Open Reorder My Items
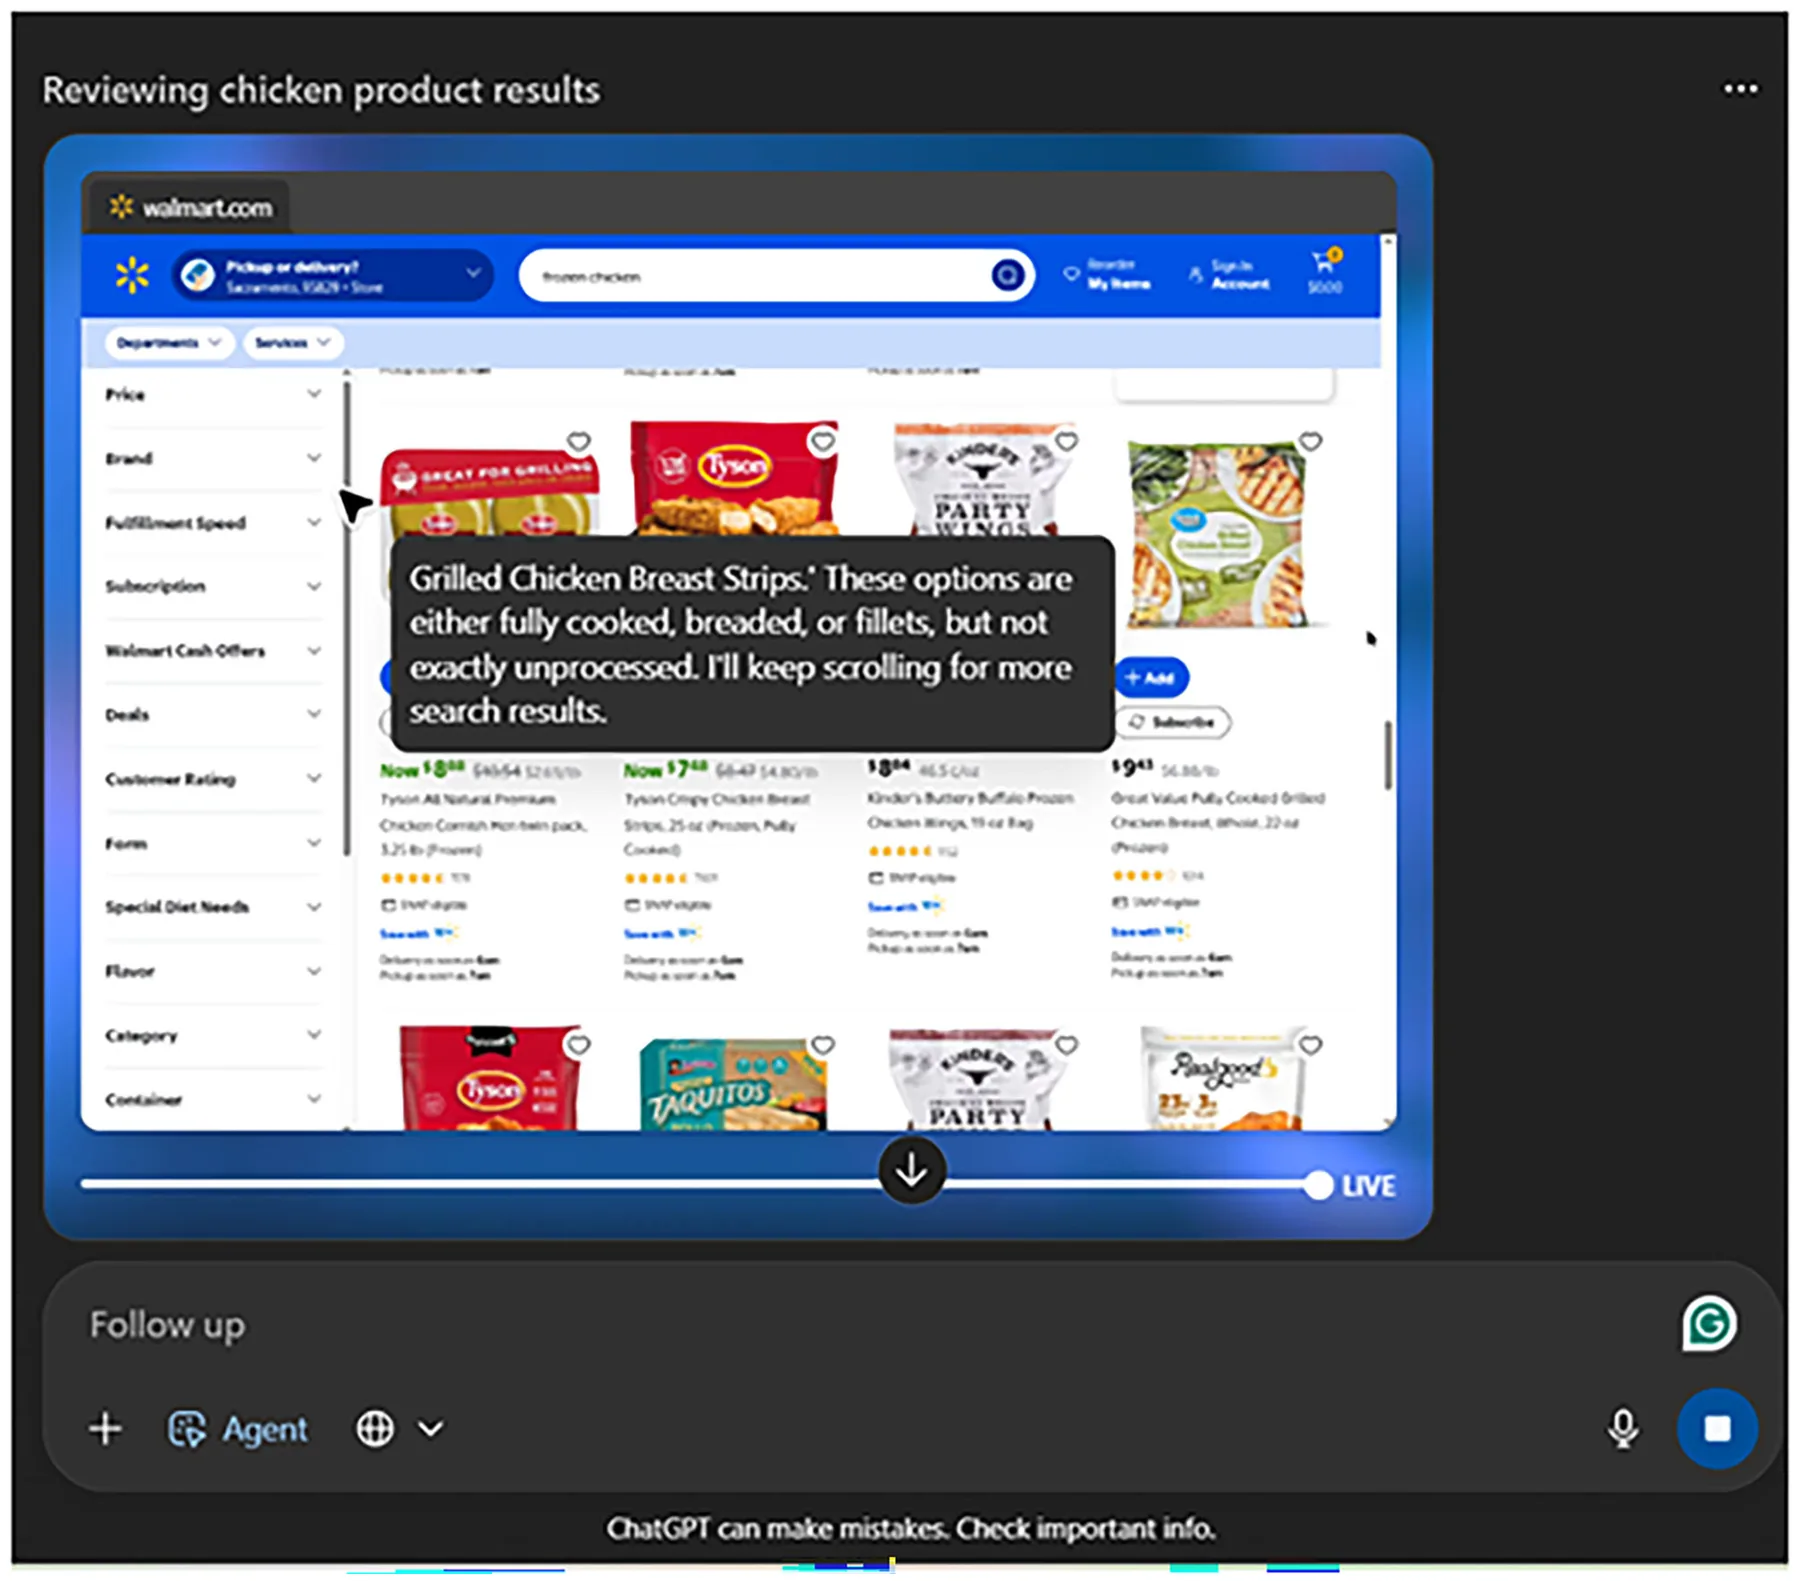 (x=1108, y=274)
